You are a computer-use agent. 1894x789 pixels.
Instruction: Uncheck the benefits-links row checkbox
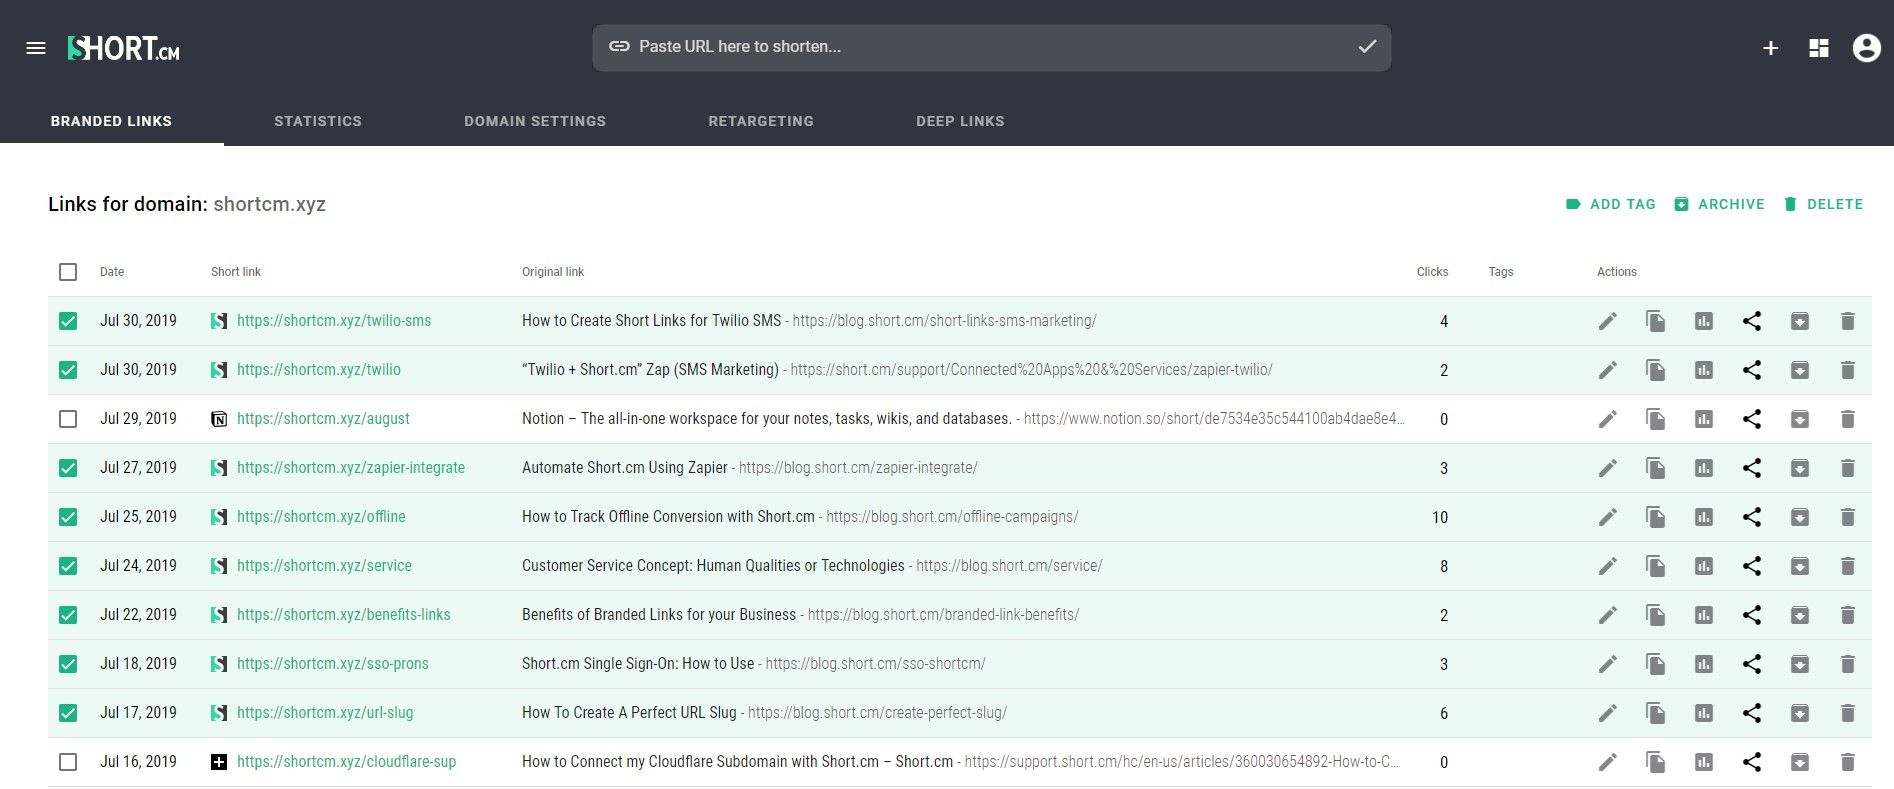[68, 615]
